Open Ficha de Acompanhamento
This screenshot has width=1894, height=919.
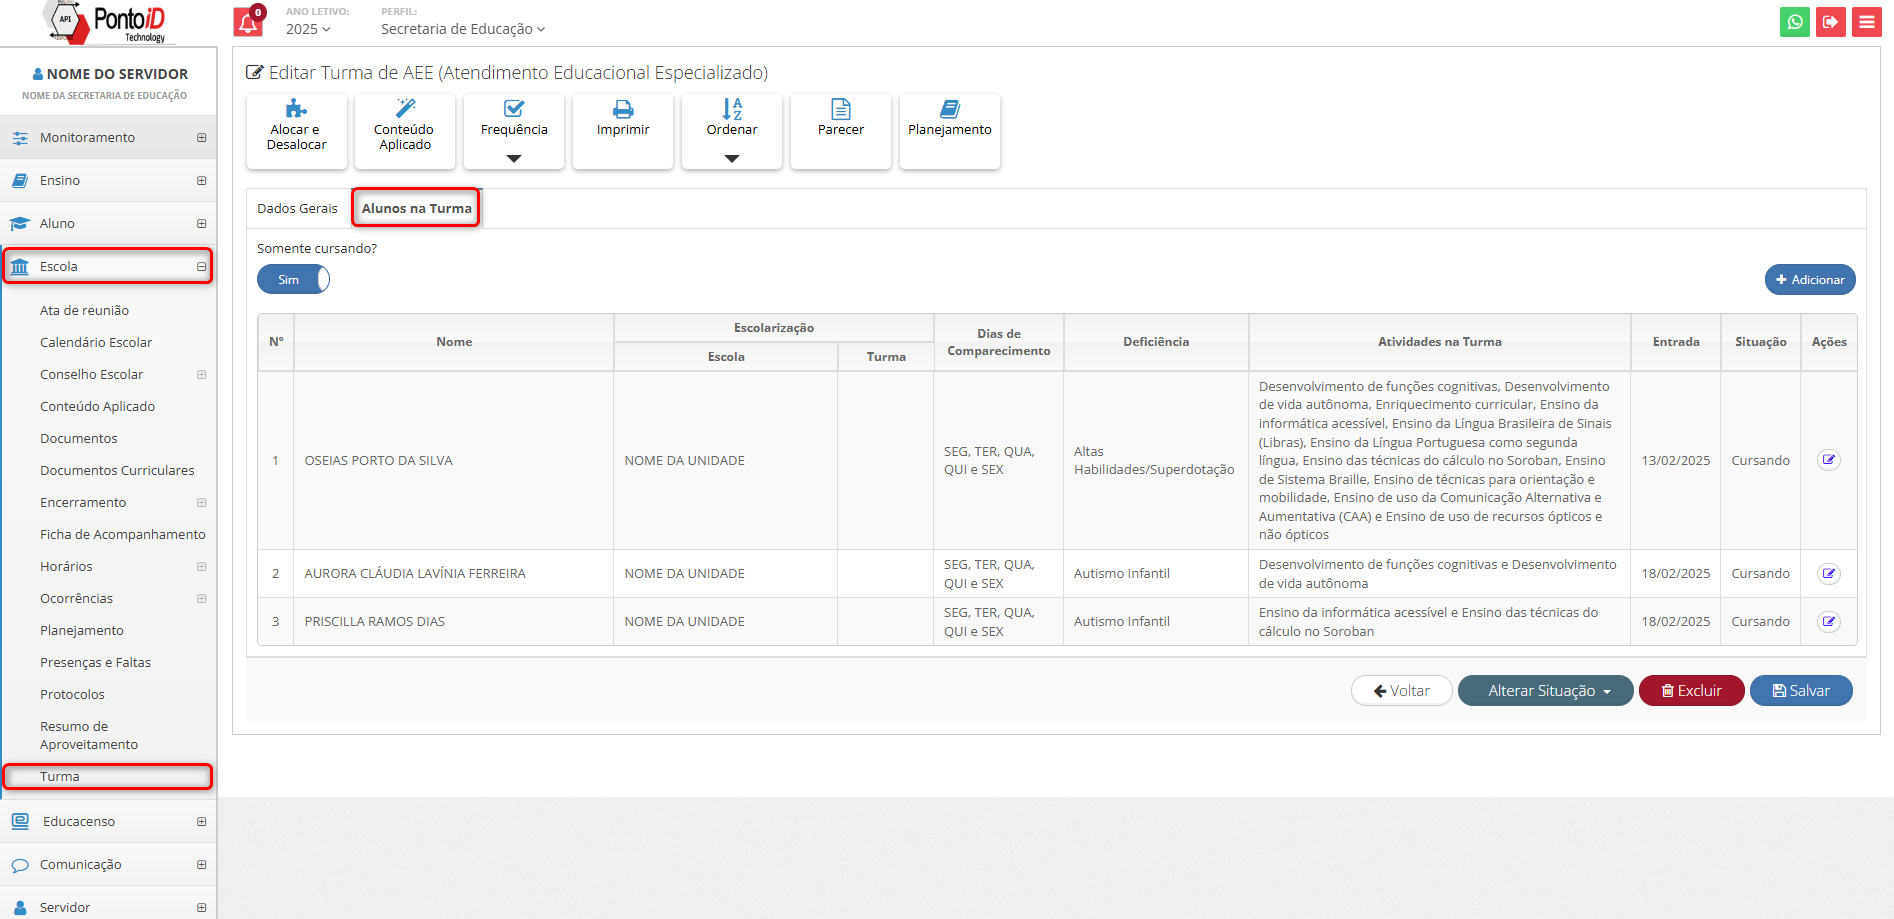123,535
